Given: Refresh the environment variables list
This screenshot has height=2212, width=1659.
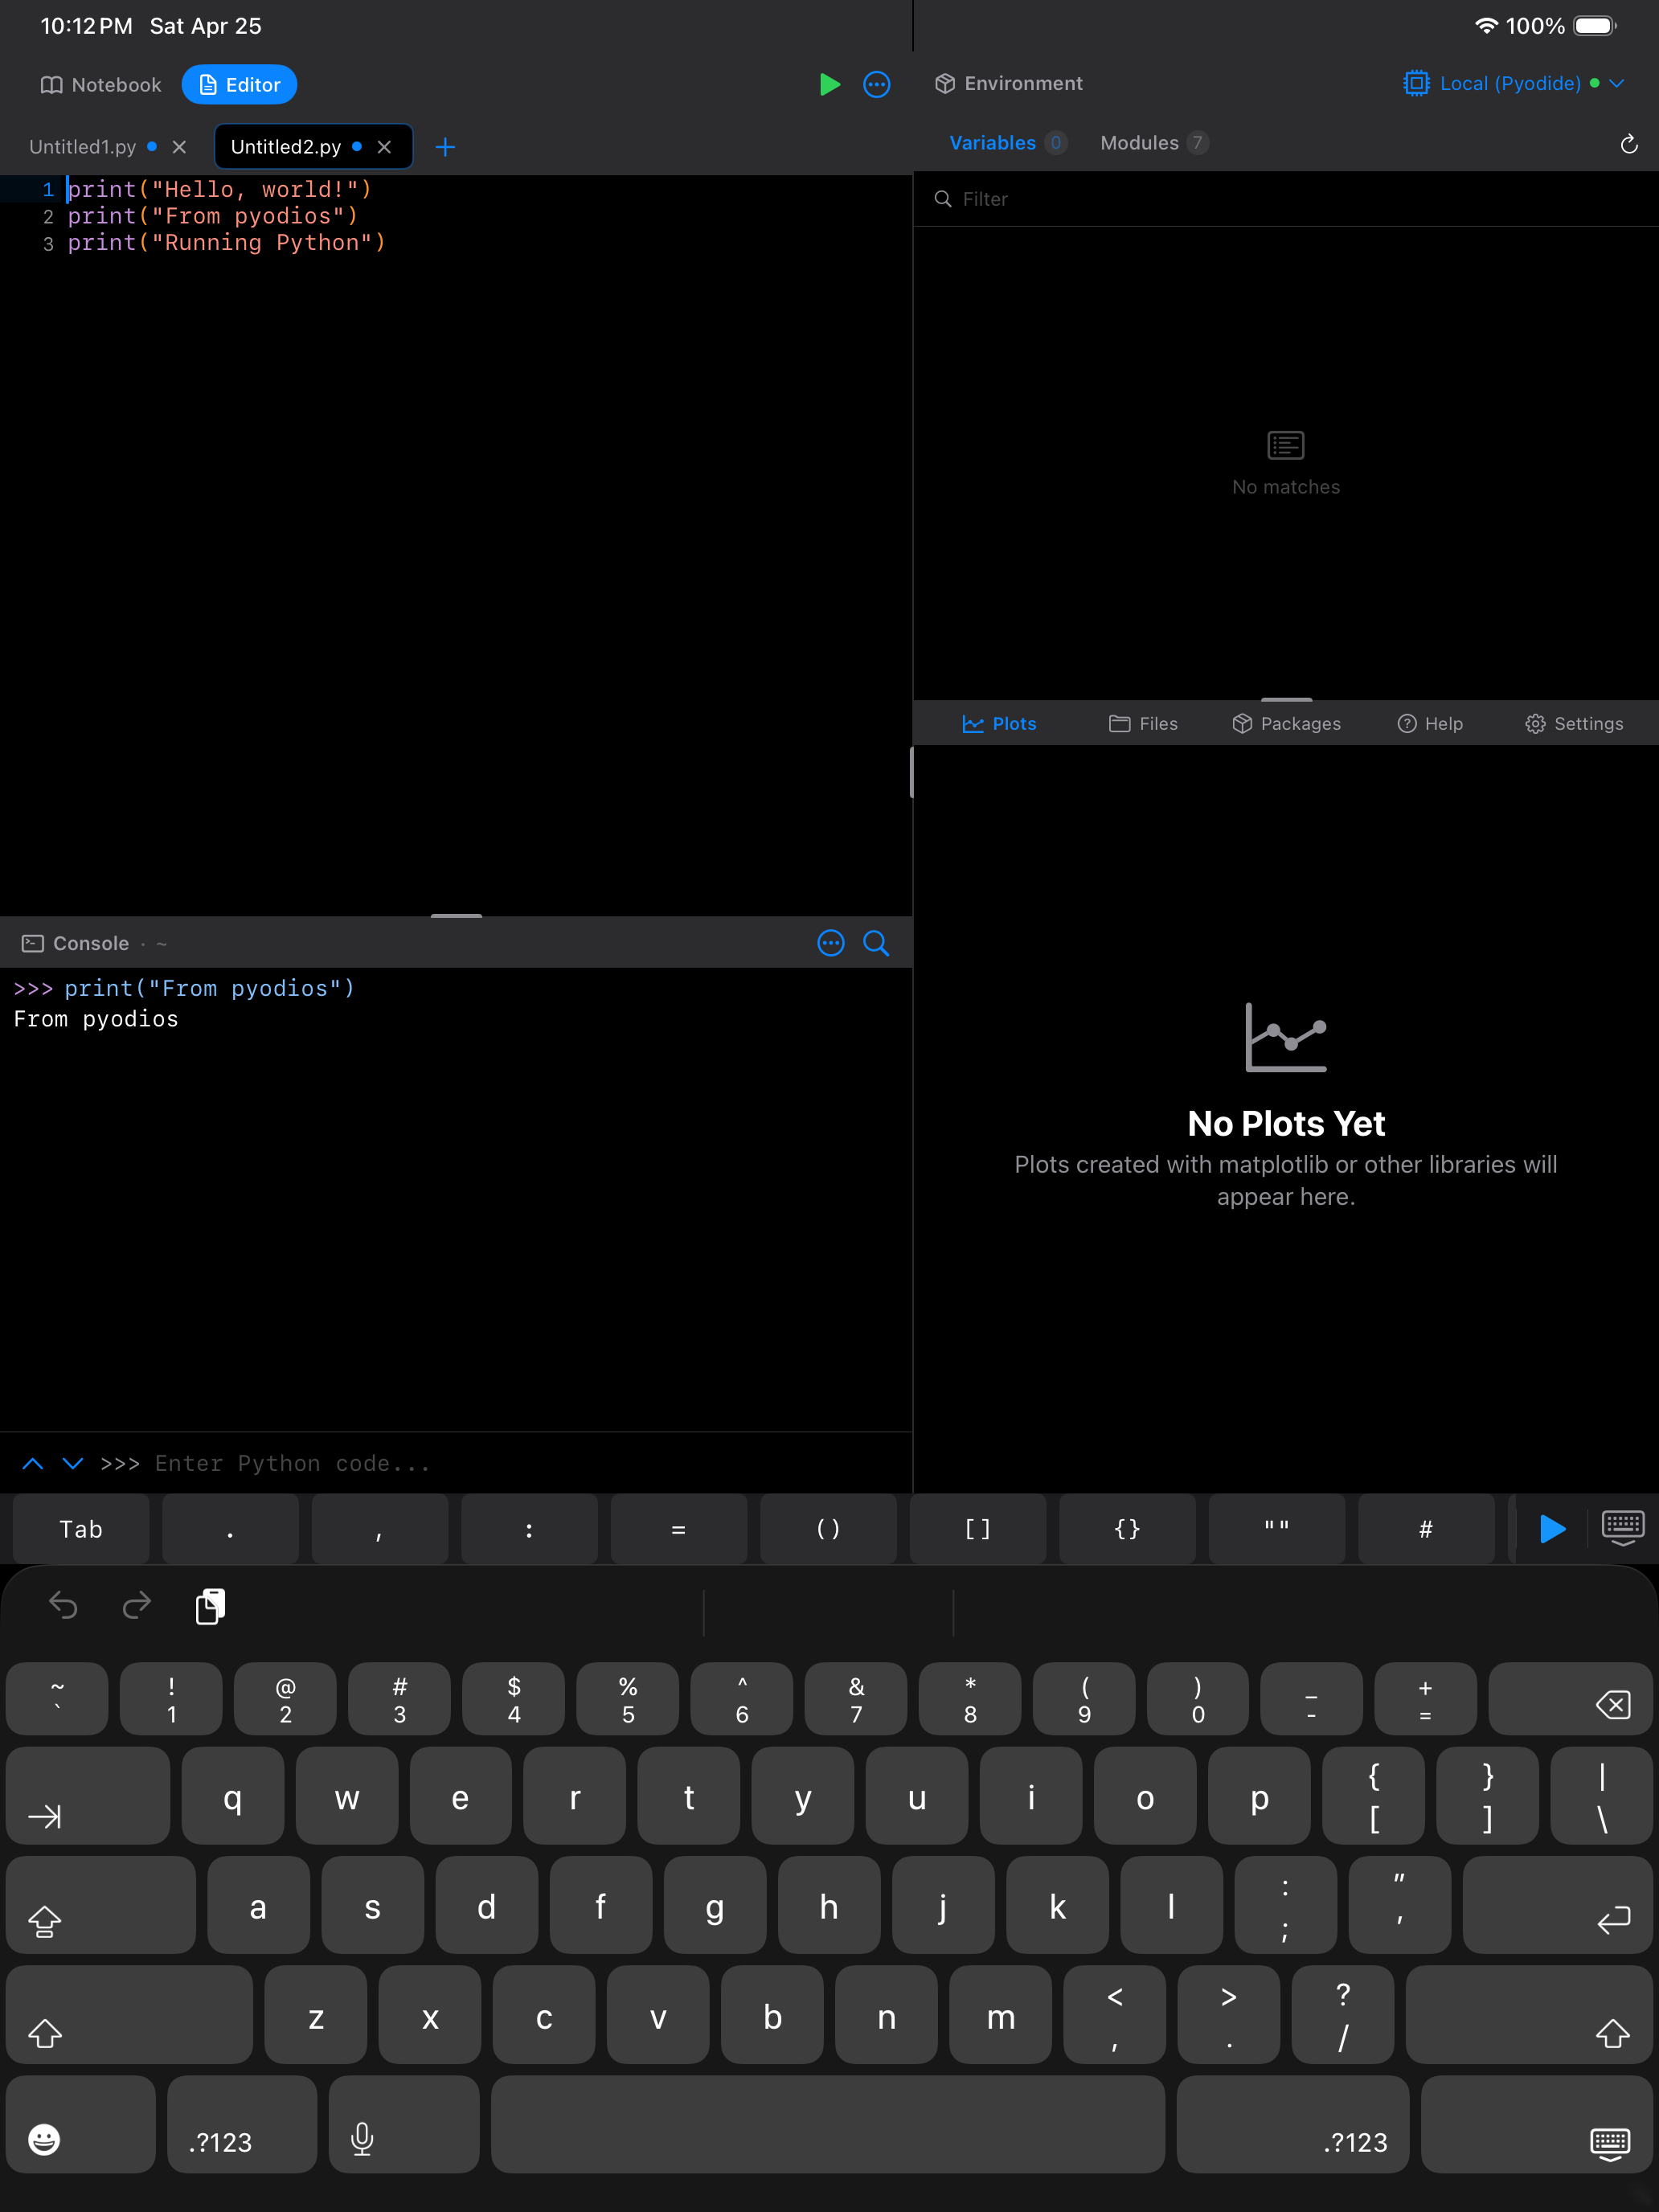Looking at the screenshot, I should 1628,144.
